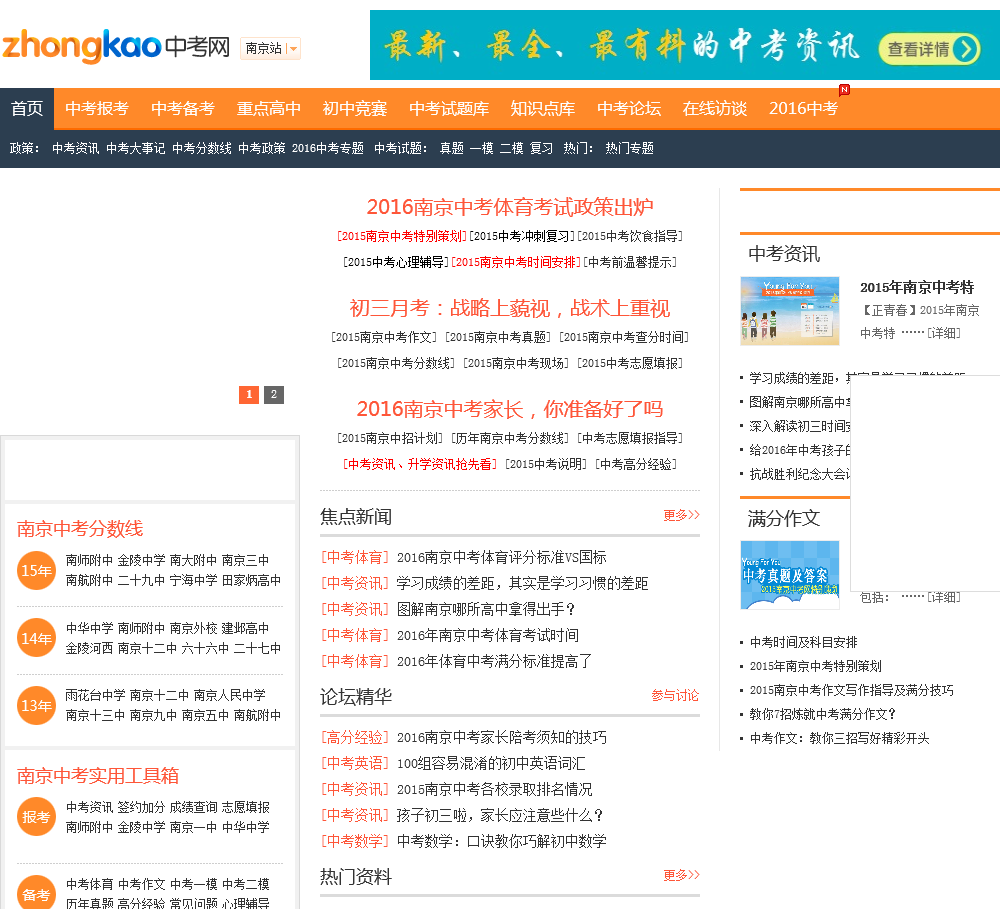Open 2016中考专题 sub-navigation link
The image size is (1000, 909).
click(x=328, y=149)
